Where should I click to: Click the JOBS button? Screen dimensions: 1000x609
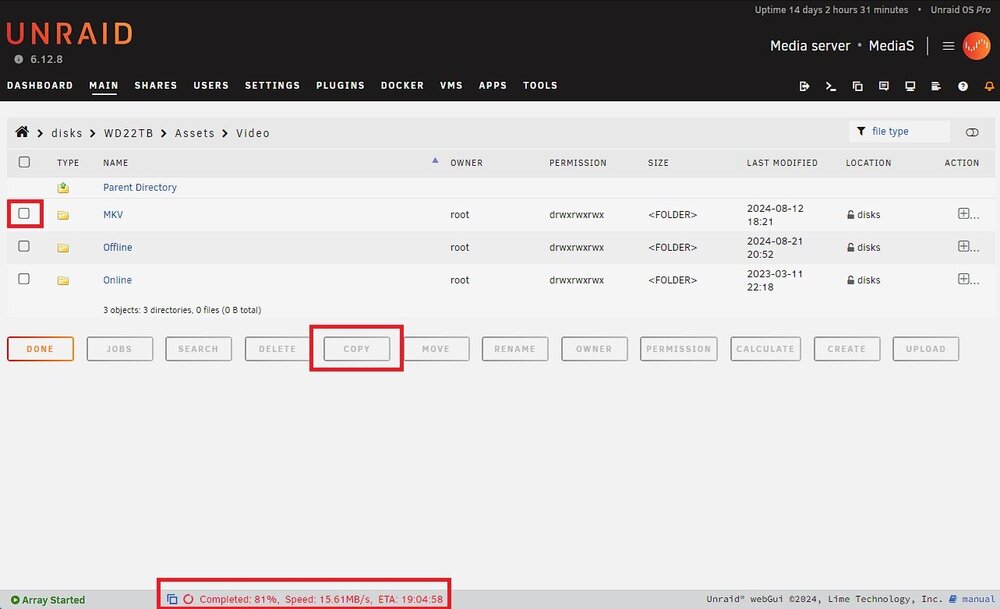[120, 349]
